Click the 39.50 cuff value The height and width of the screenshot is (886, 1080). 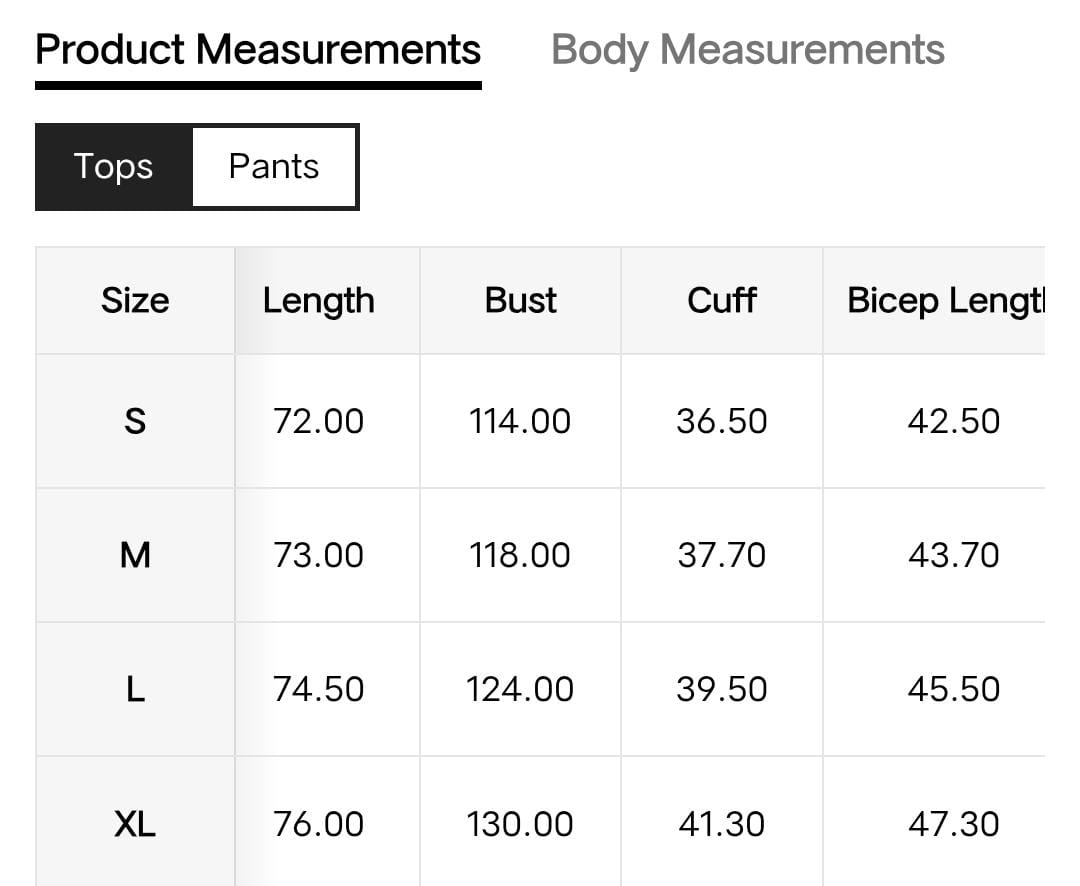[721, 689]
